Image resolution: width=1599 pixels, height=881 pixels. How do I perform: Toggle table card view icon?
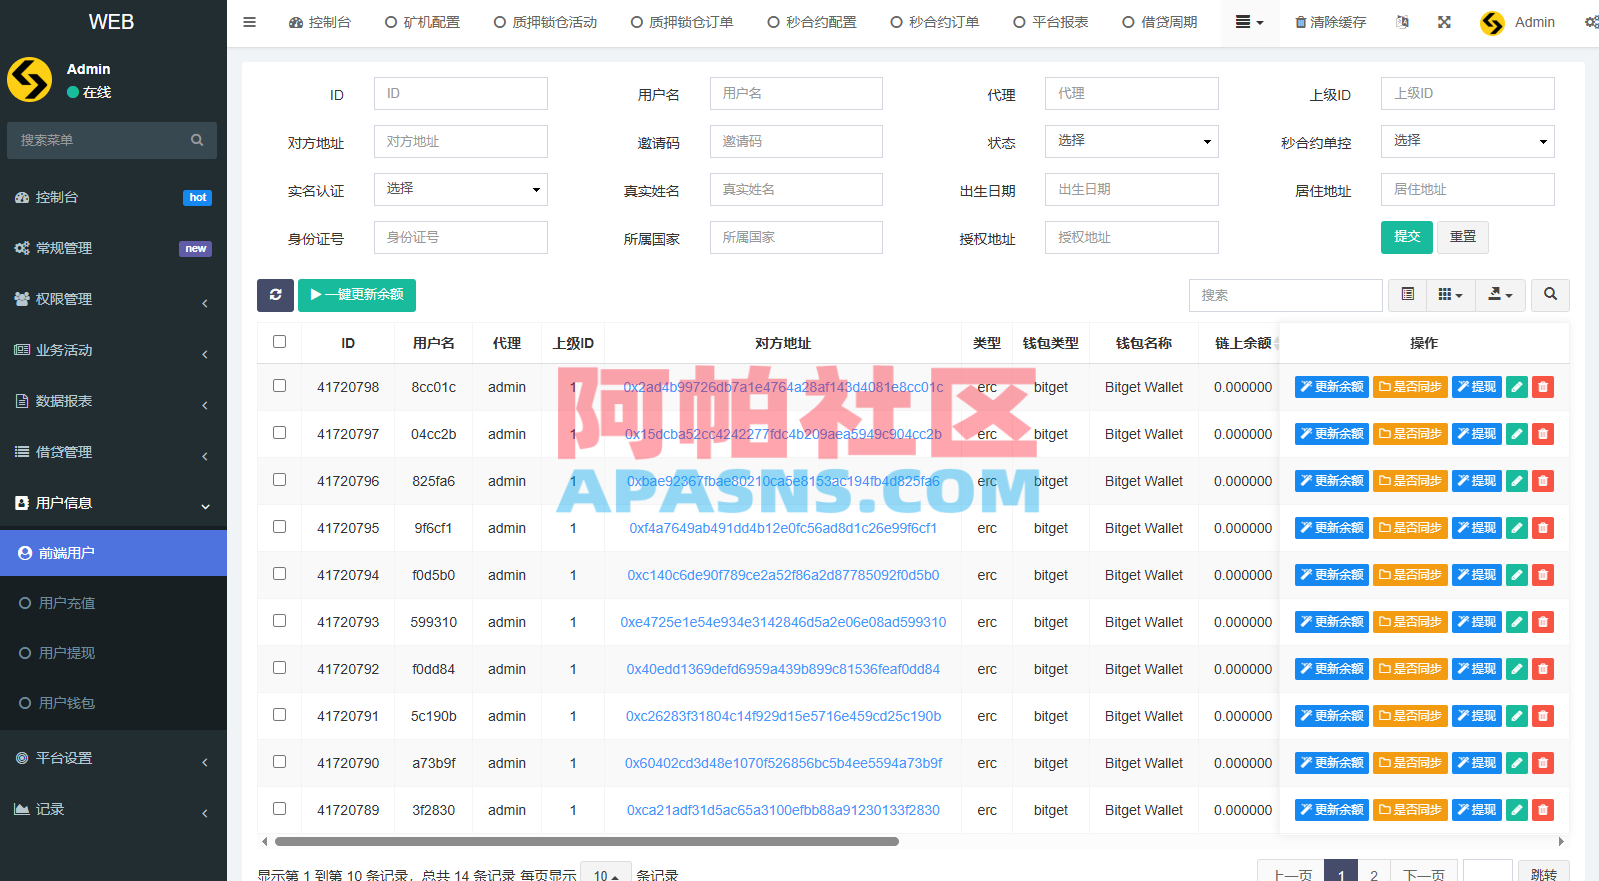(1407, 295)
